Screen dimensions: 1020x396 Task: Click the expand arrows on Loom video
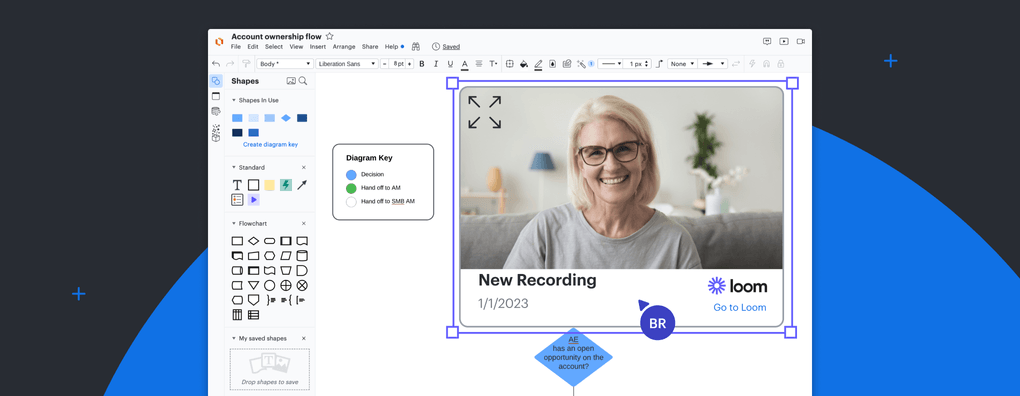pos(485,112)
